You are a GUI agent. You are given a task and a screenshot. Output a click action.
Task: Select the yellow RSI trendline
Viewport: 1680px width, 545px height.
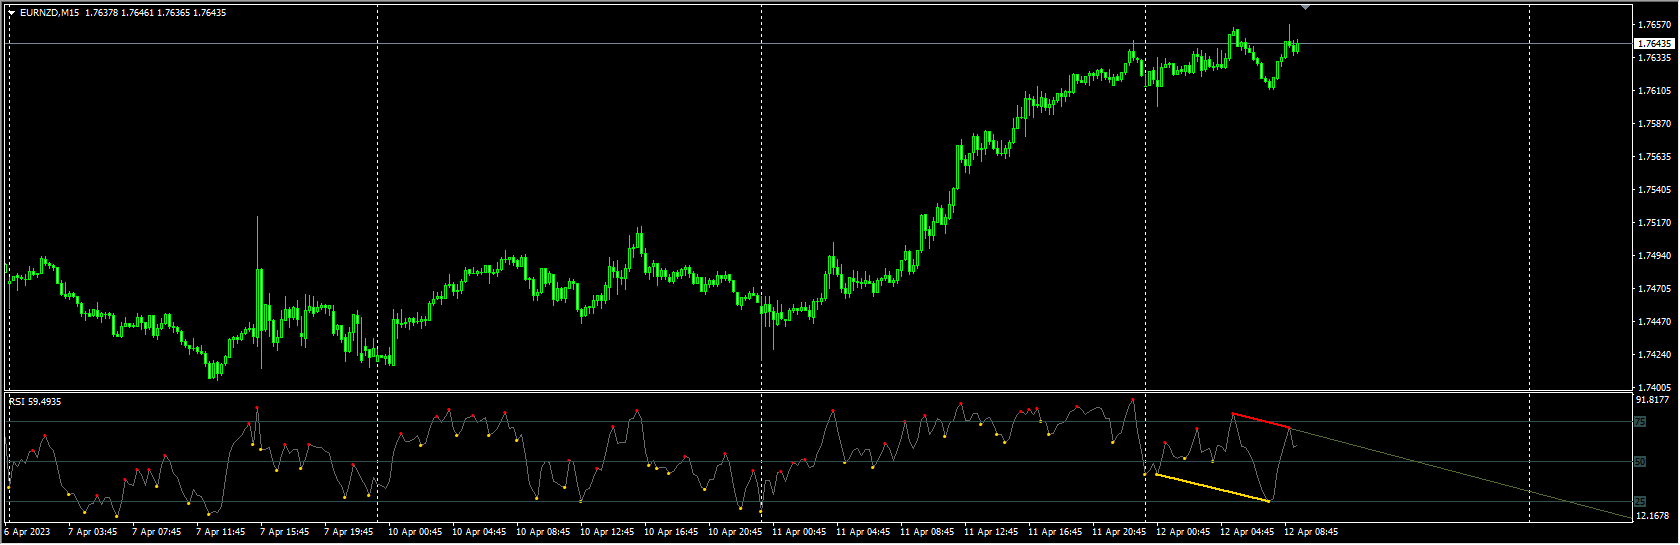1212,487
